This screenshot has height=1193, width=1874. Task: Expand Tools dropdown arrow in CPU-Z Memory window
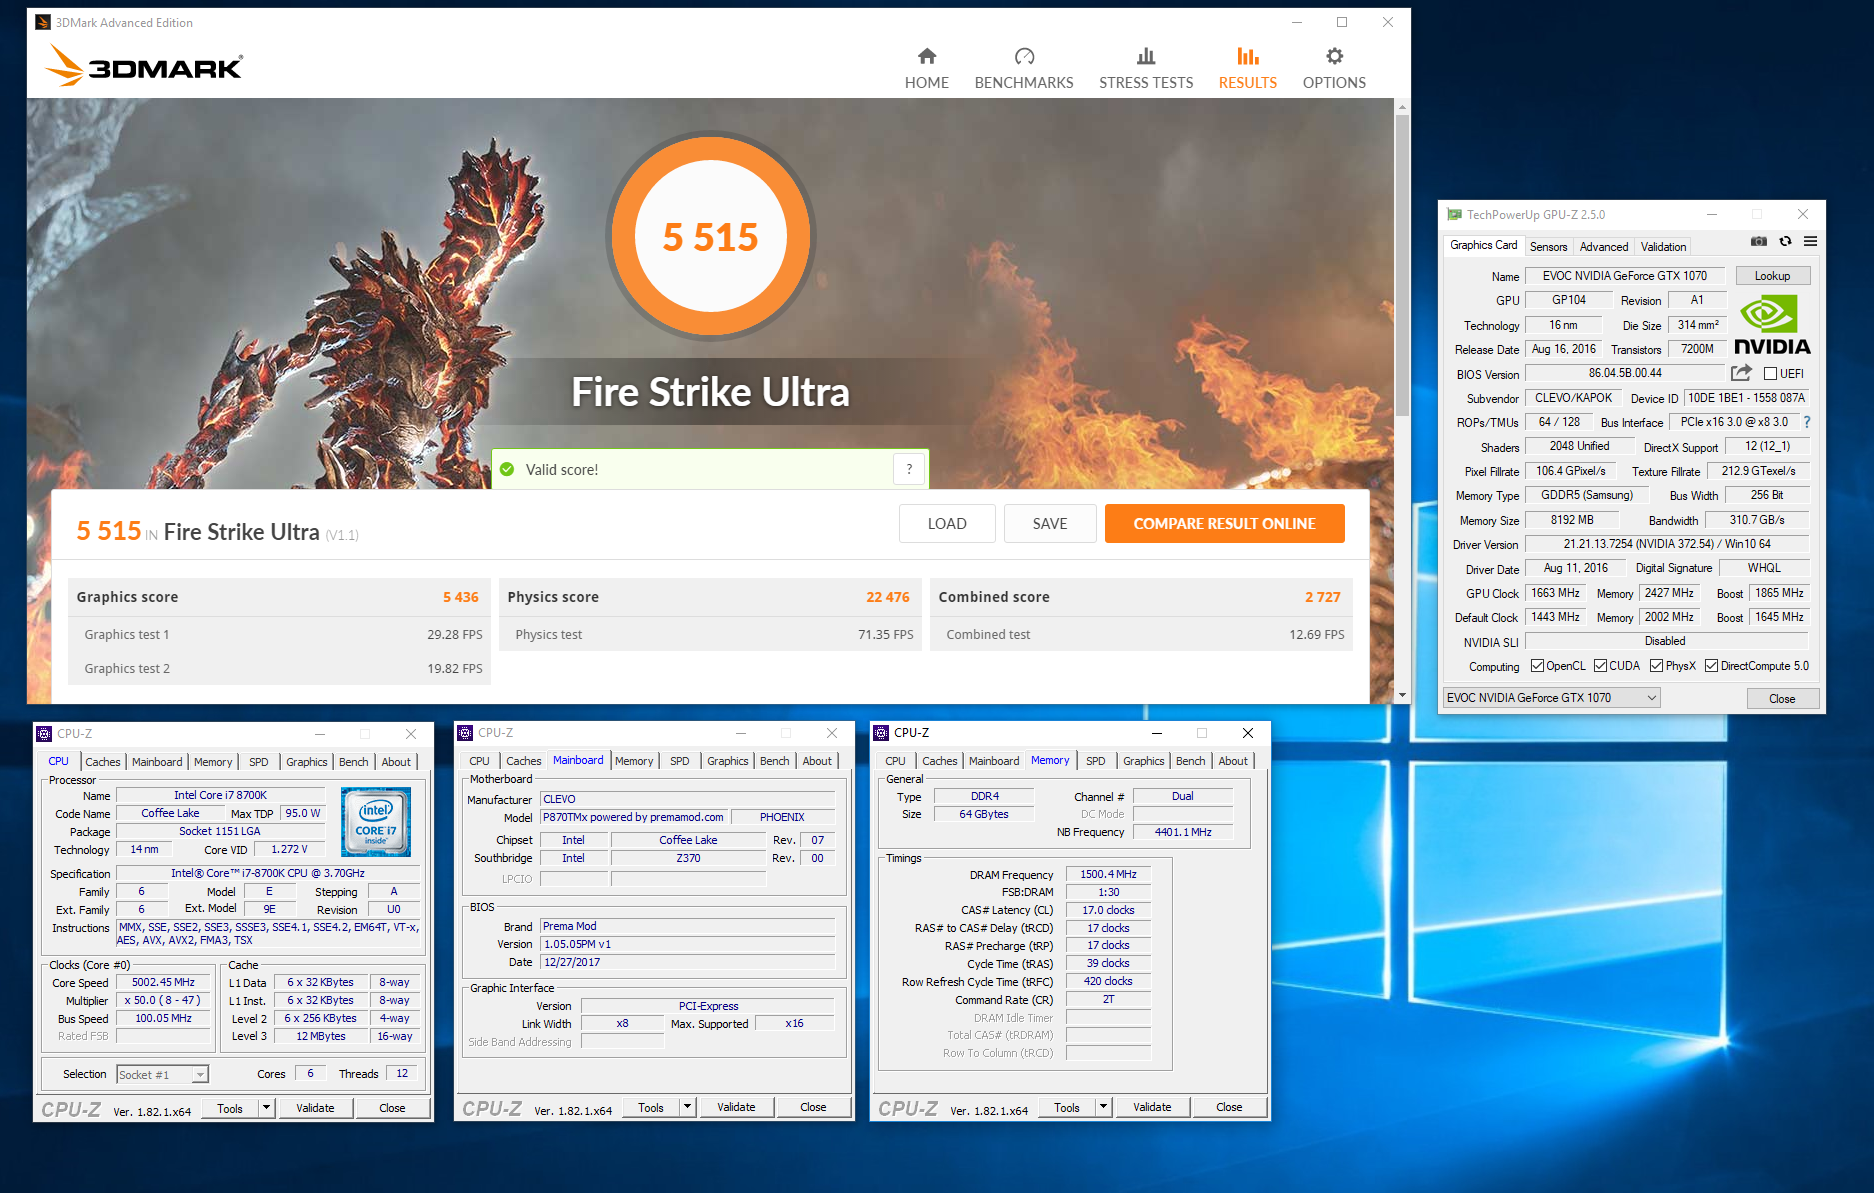[x=1103, y=1107]
